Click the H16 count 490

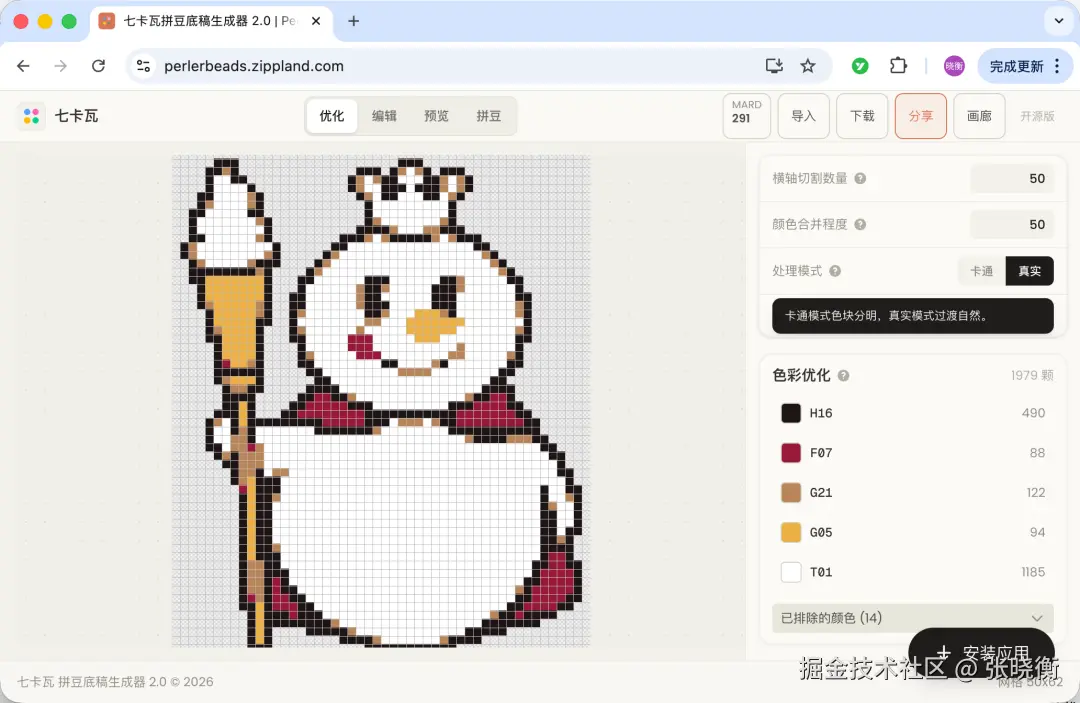click(x=1033, y=413)
